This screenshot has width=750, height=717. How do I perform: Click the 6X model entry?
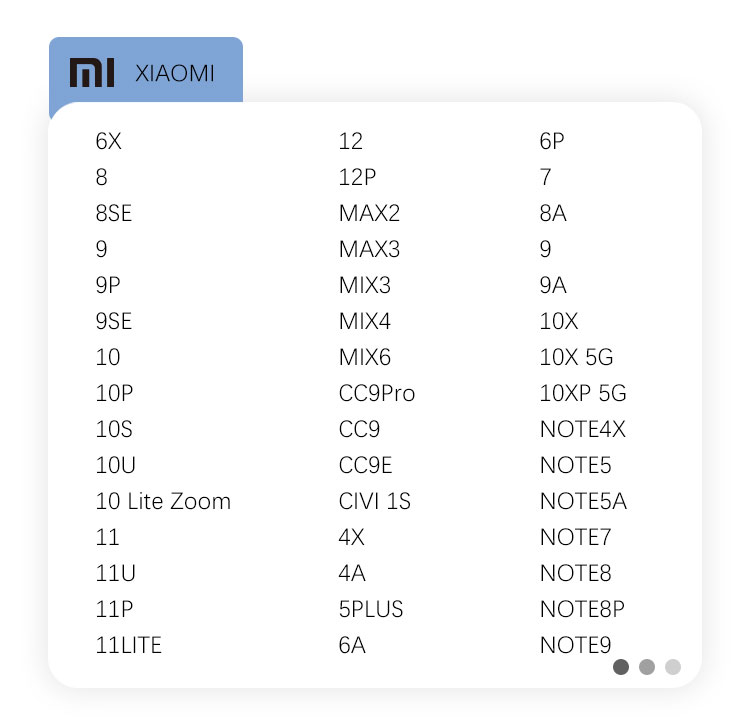click(x=108, y=141)
